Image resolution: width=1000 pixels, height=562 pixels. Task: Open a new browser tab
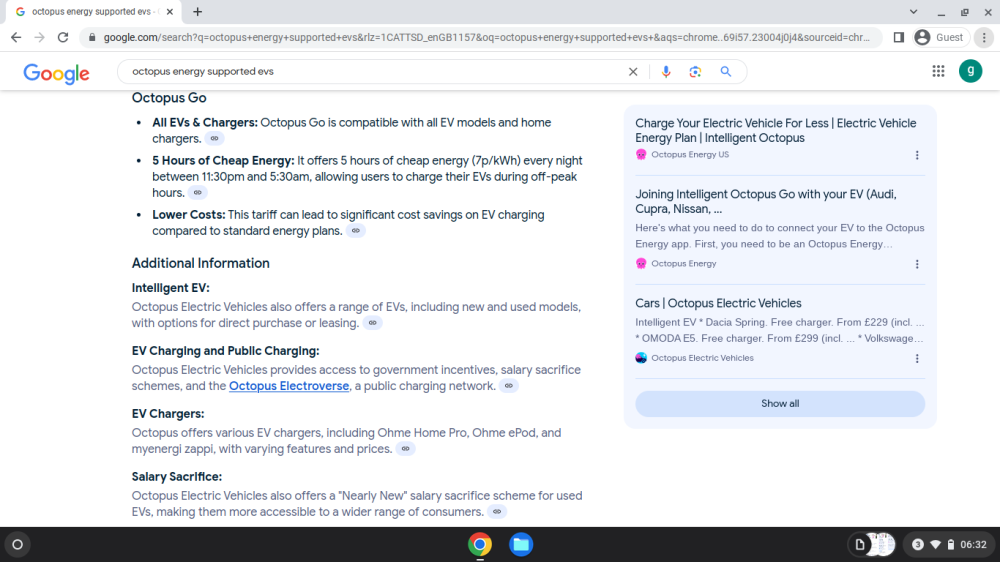198,11
